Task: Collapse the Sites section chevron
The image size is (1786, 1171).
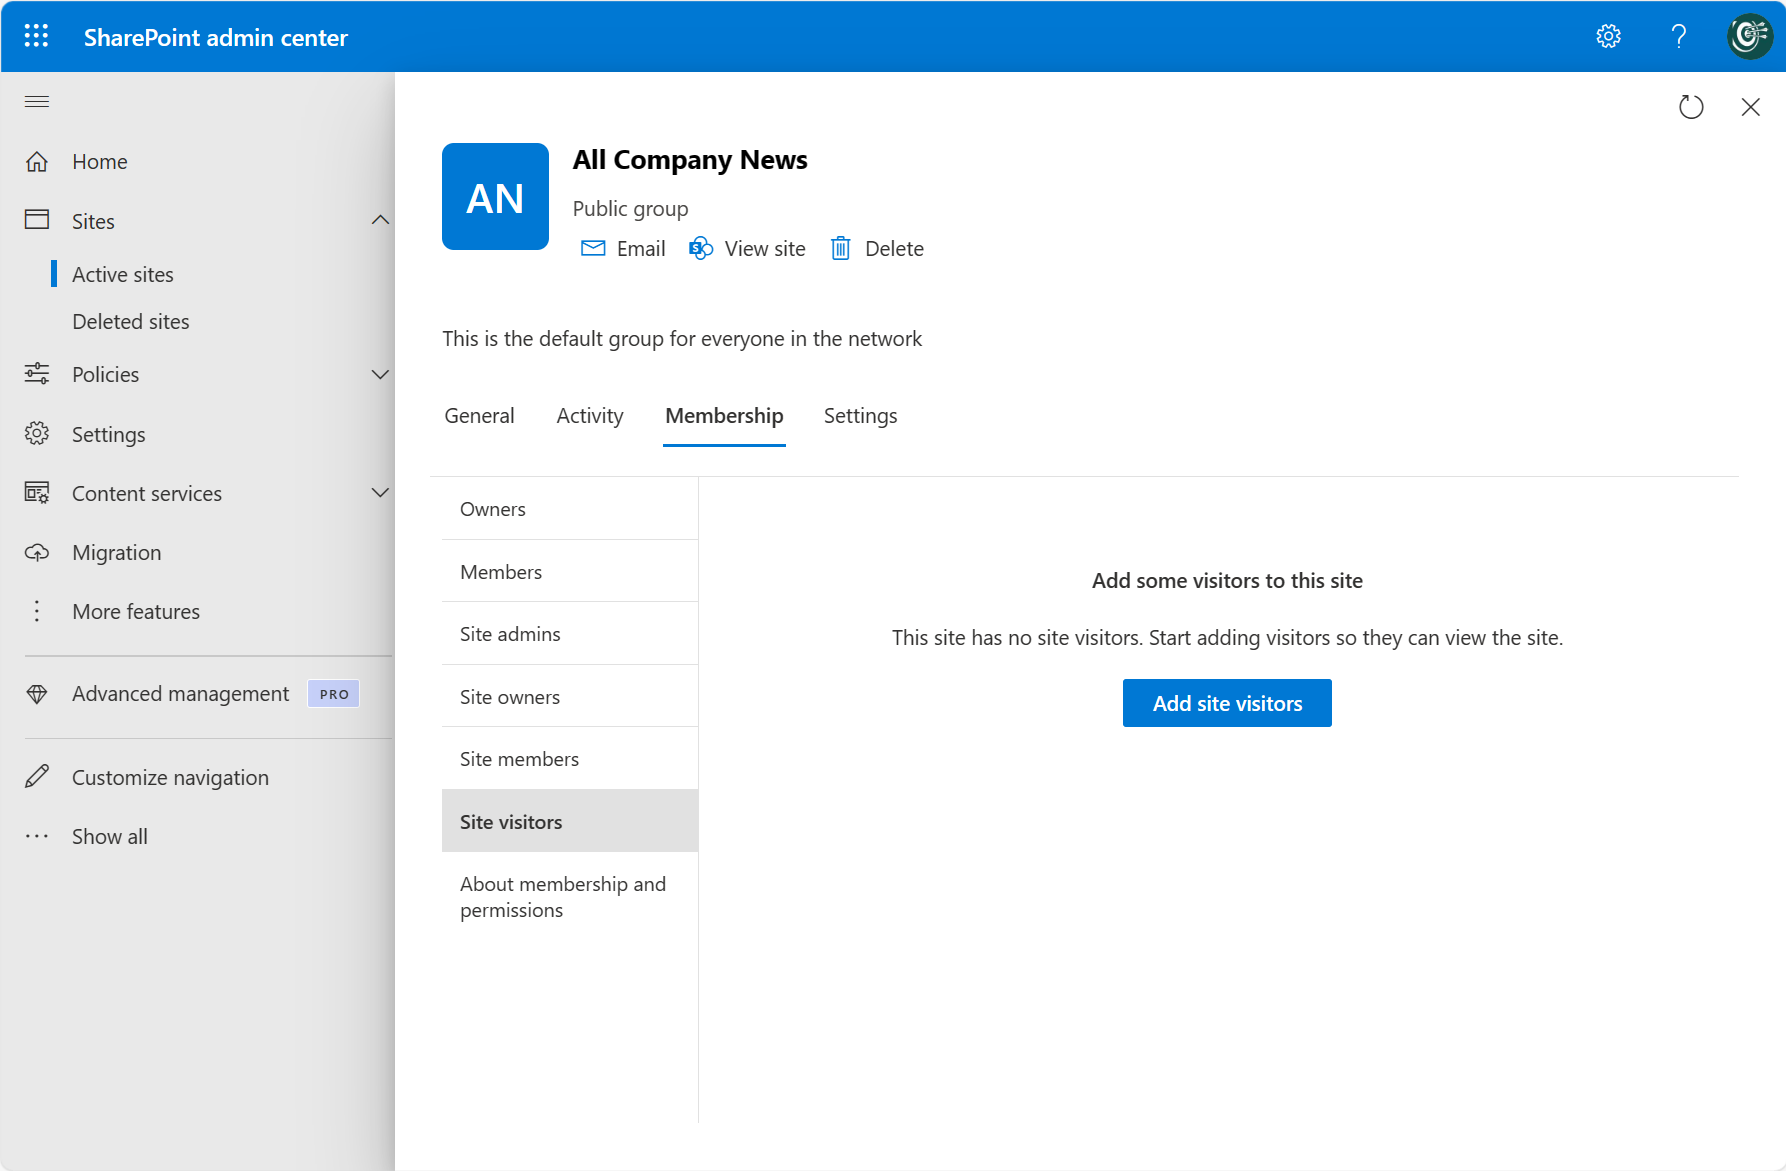Action: point(380,220)
